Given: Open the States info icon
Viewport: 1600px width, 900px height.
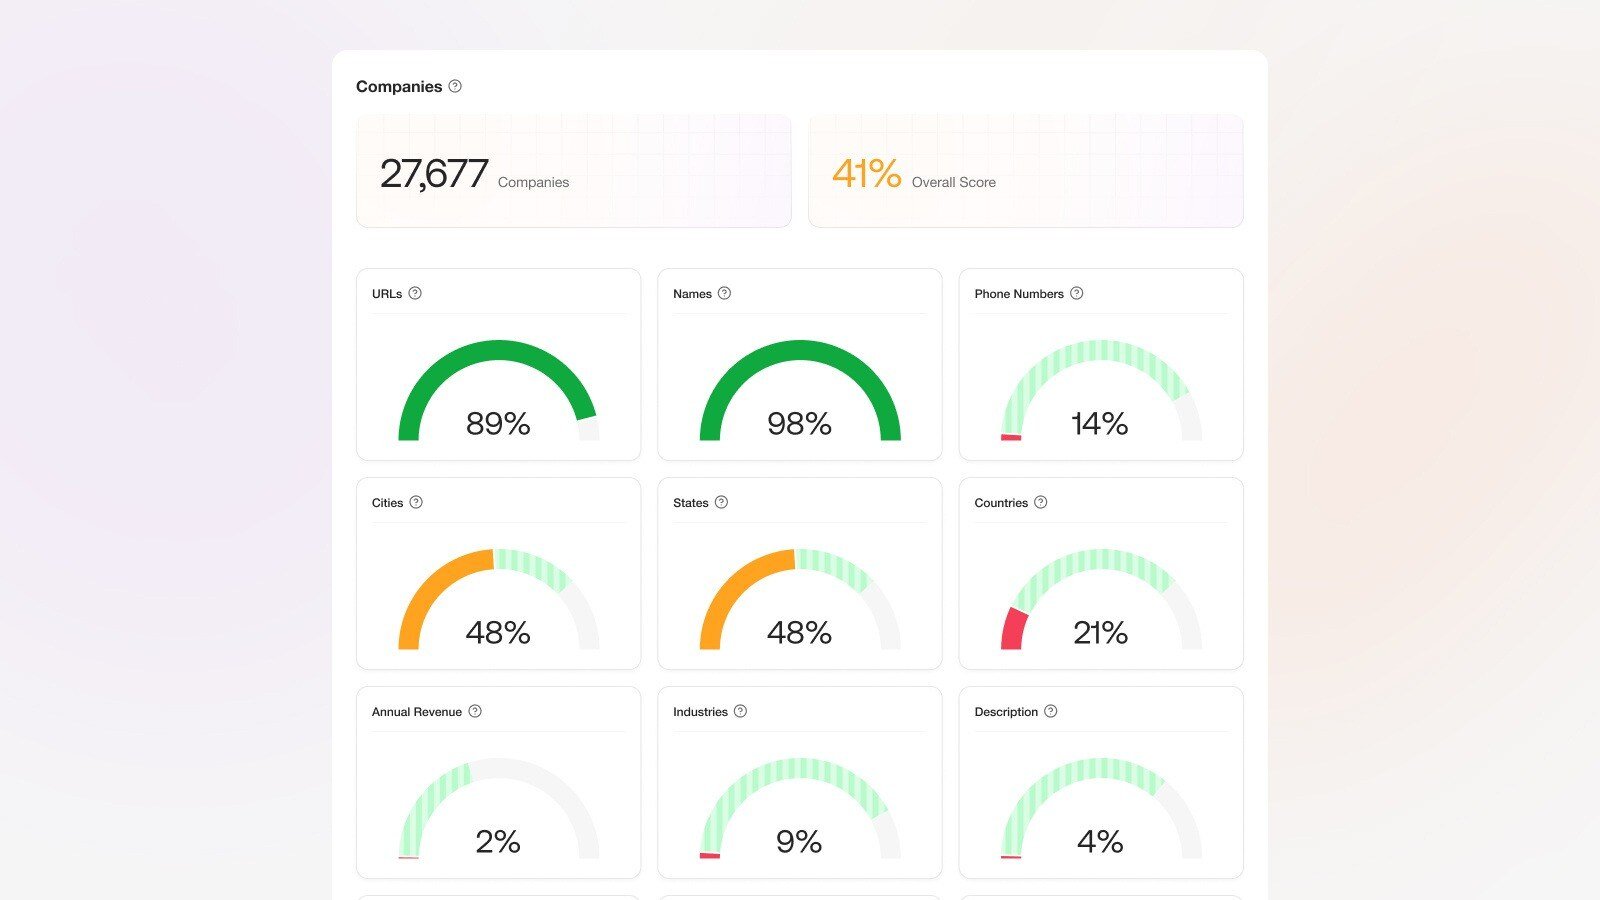Looking at the screenshot, I should pos(721,502).
